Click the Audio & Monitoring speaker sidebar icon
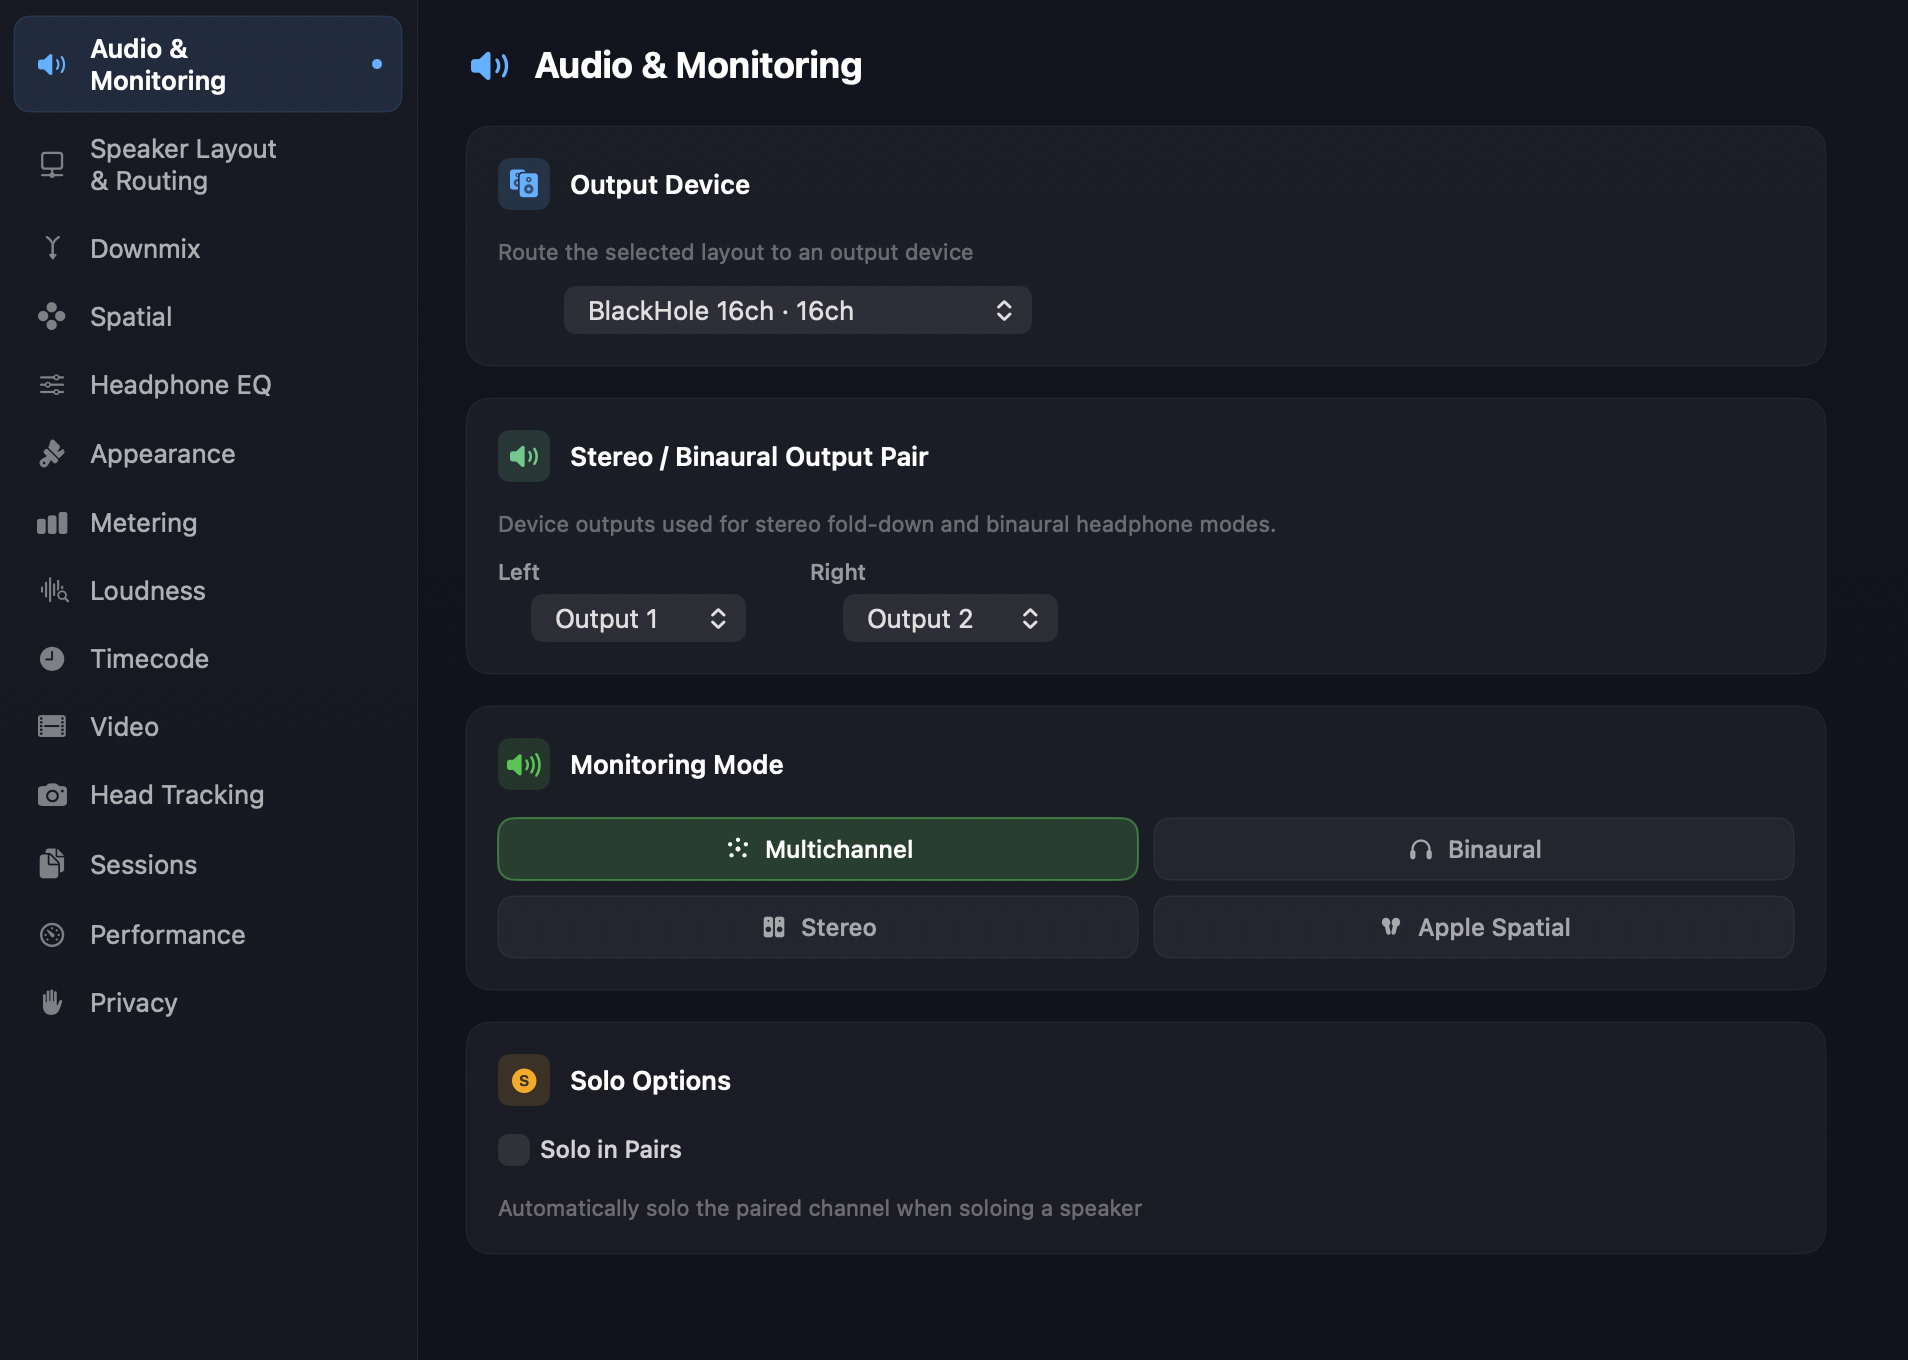This screenshot has width=1908, height=1360. [x=52, y=65]
